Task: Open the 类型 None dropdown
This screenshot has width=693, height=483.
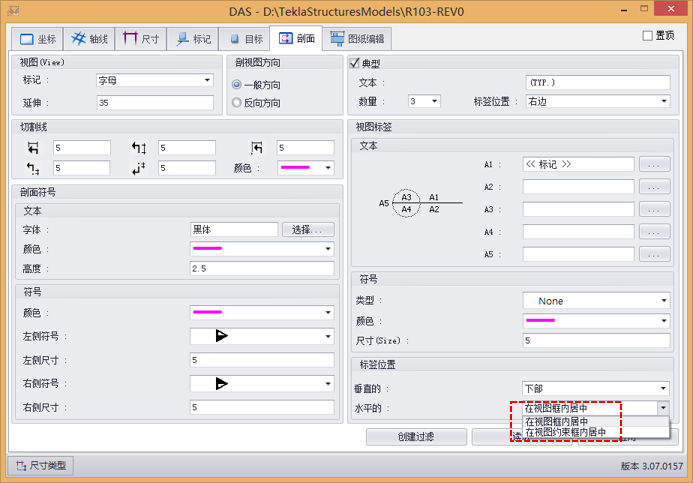Action: (x=596, y=301)
